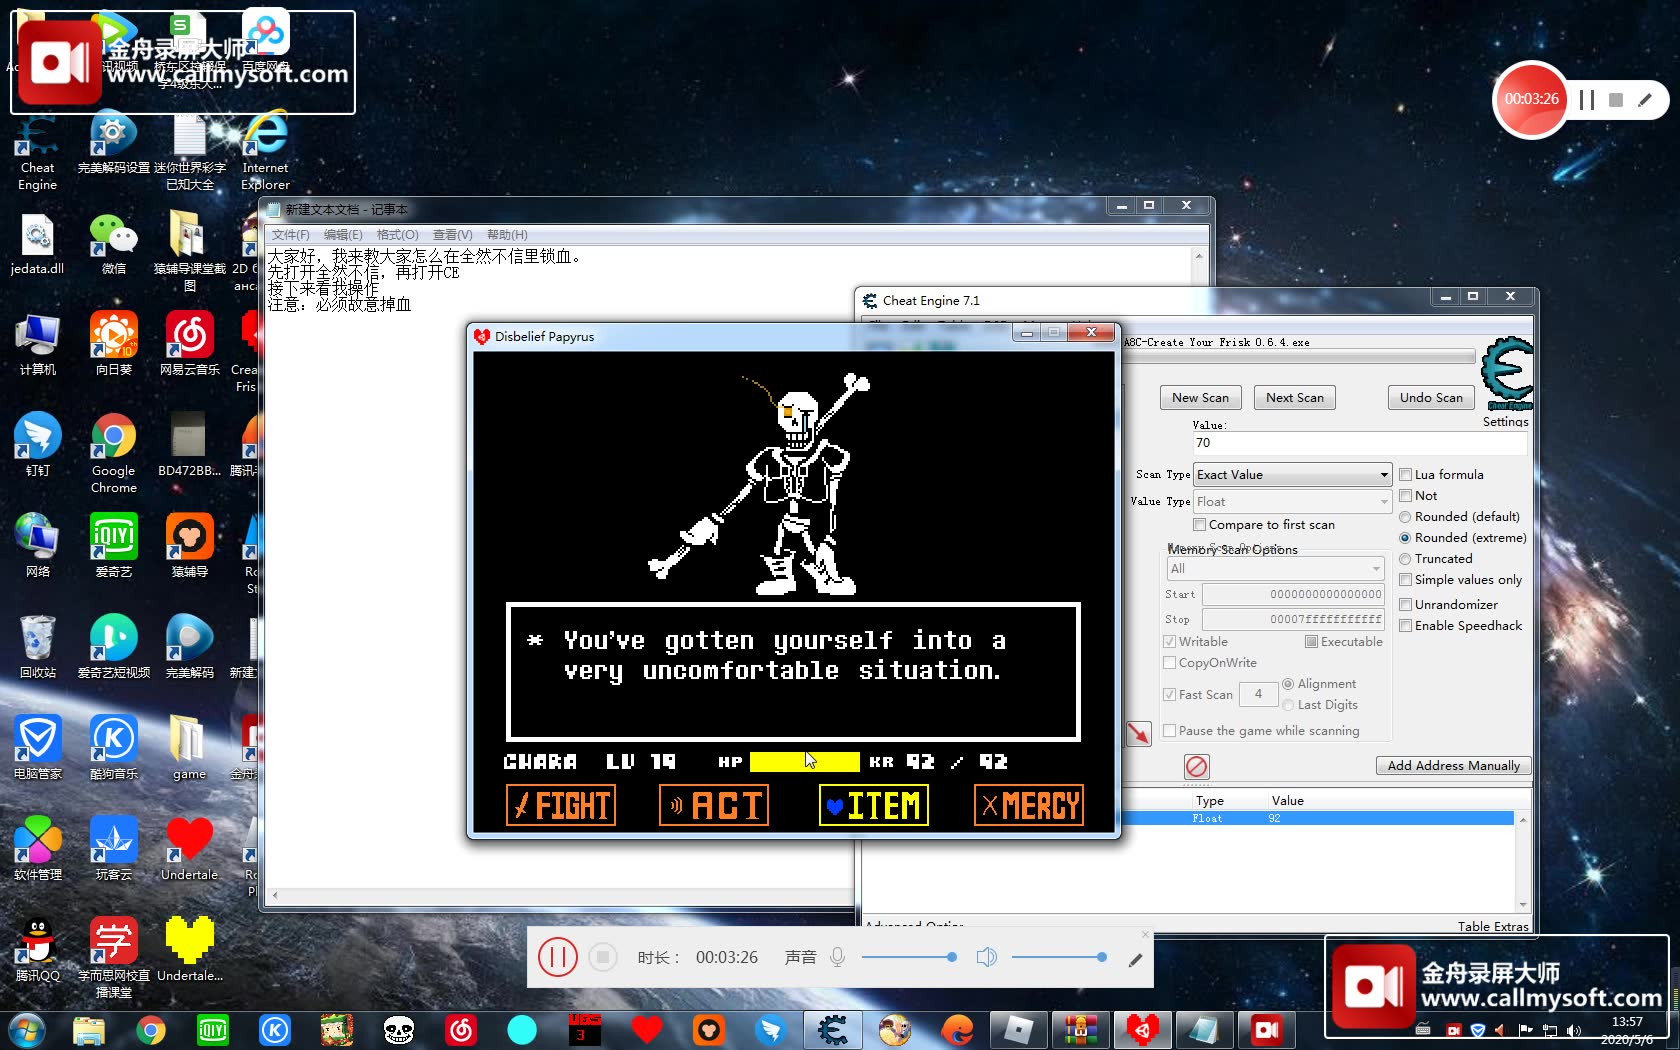This screenshot has width=1680, height=1050.
Task: Stop recording in the recorder bar
Action: [602, 957]
